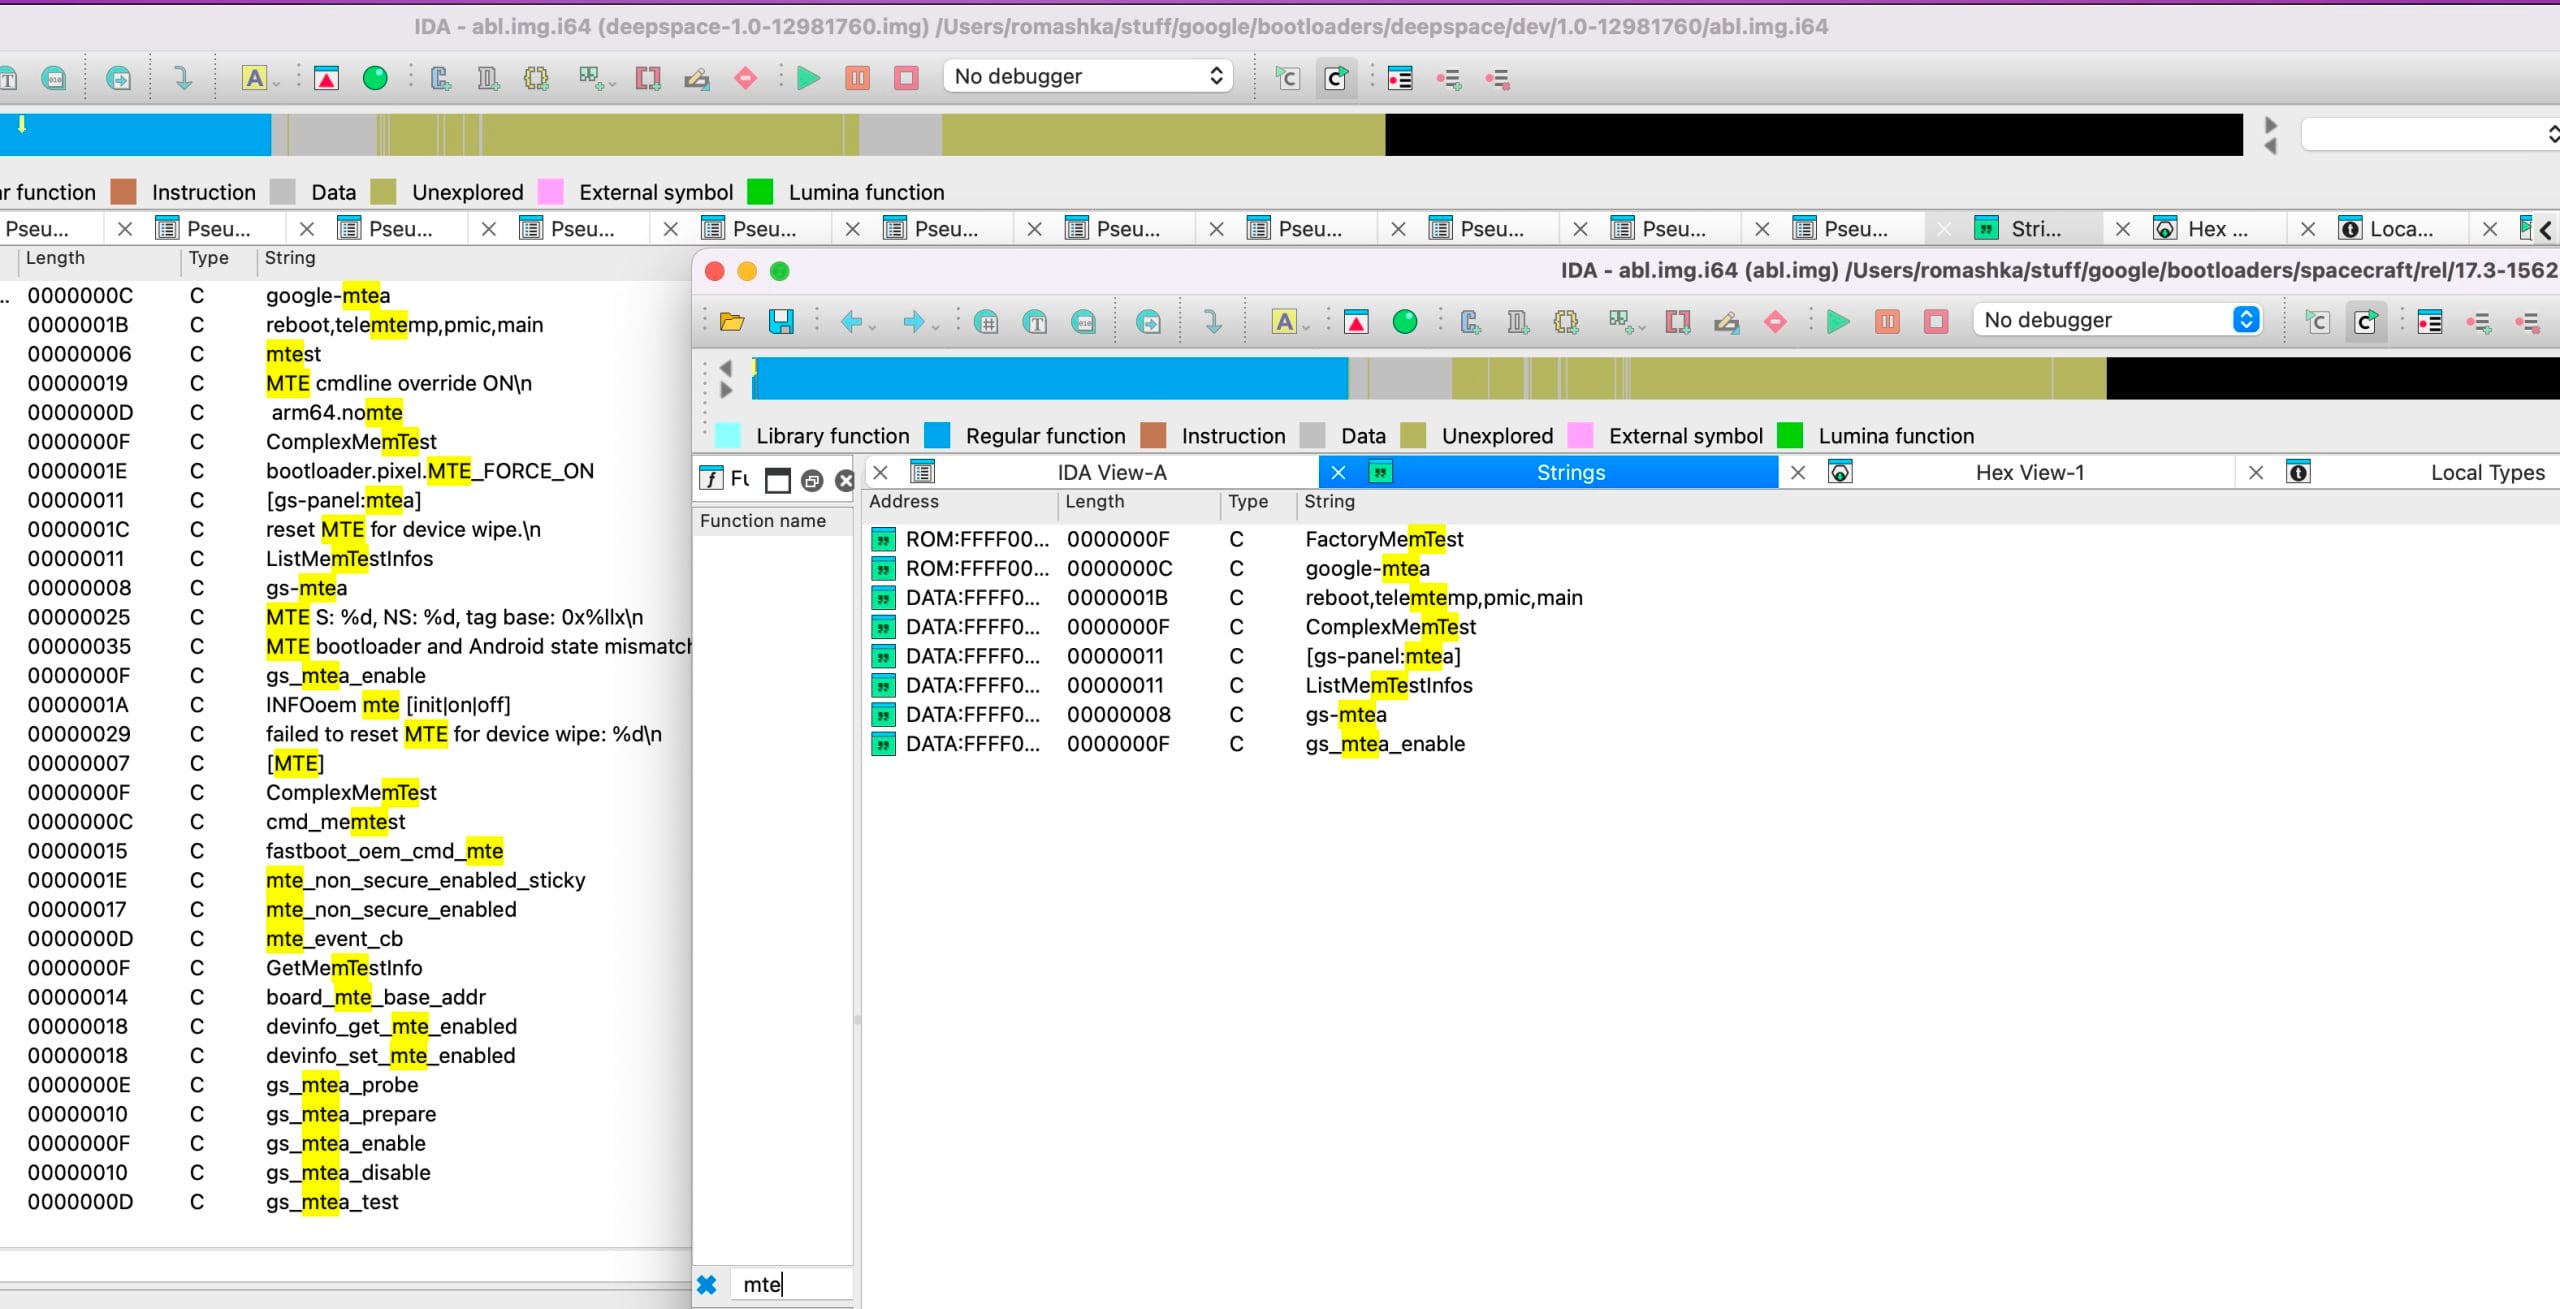Image resolution: width=2560 pixels, height=1309 pixels.
Task: Select the 'gs_mtea_test' string row
Action: [x=346, y=1202]
